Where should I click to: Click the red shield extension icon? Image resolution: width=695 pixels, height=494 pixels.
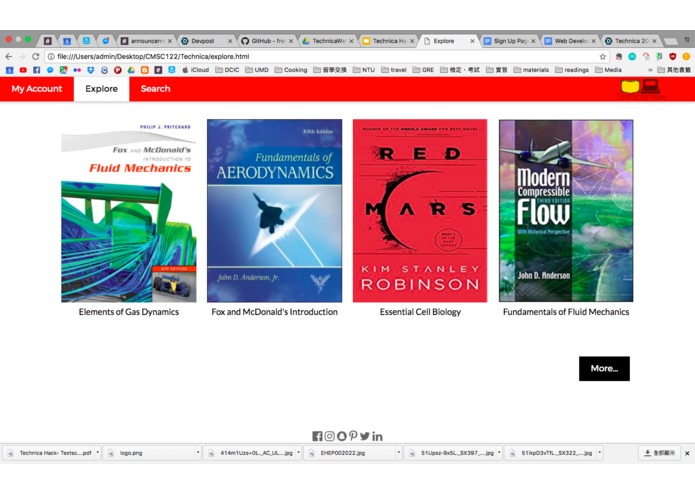(673, 56)
